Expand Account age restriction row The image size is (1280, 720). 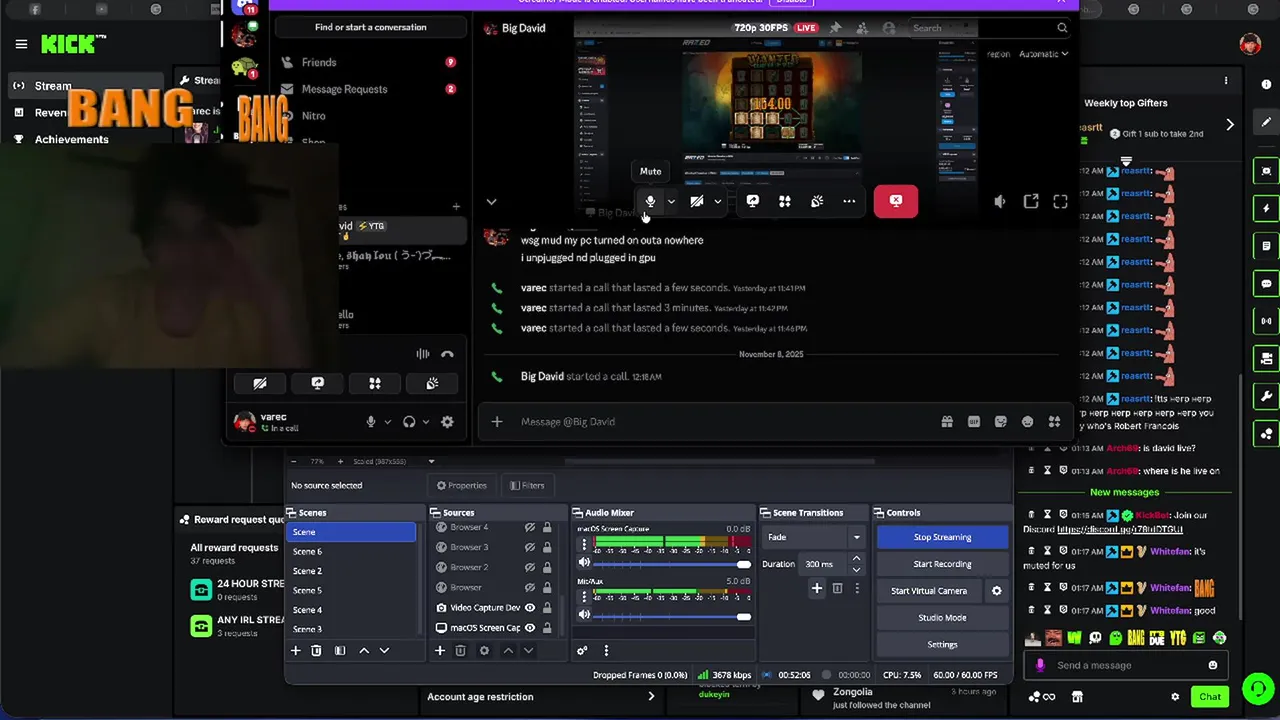point(541,697)
